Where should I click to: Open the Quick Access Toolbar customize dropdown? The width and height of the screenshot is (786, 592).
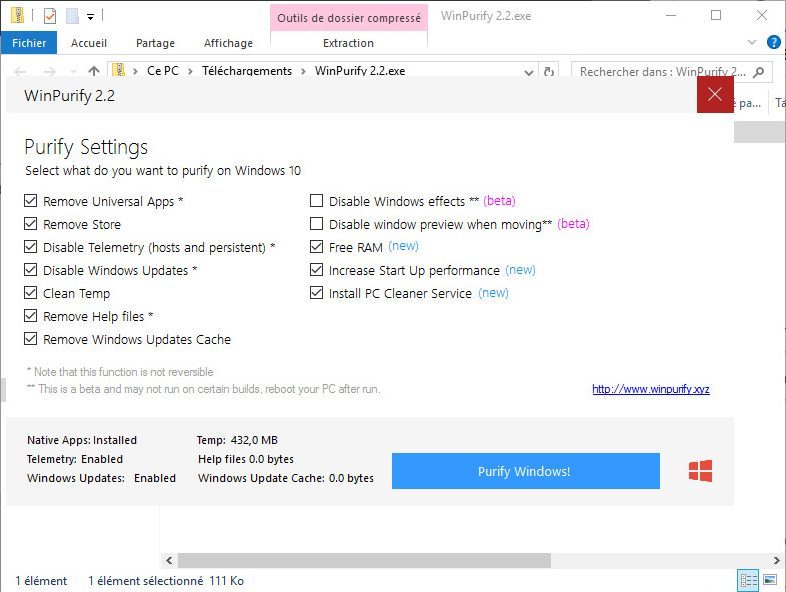point(90,16)
